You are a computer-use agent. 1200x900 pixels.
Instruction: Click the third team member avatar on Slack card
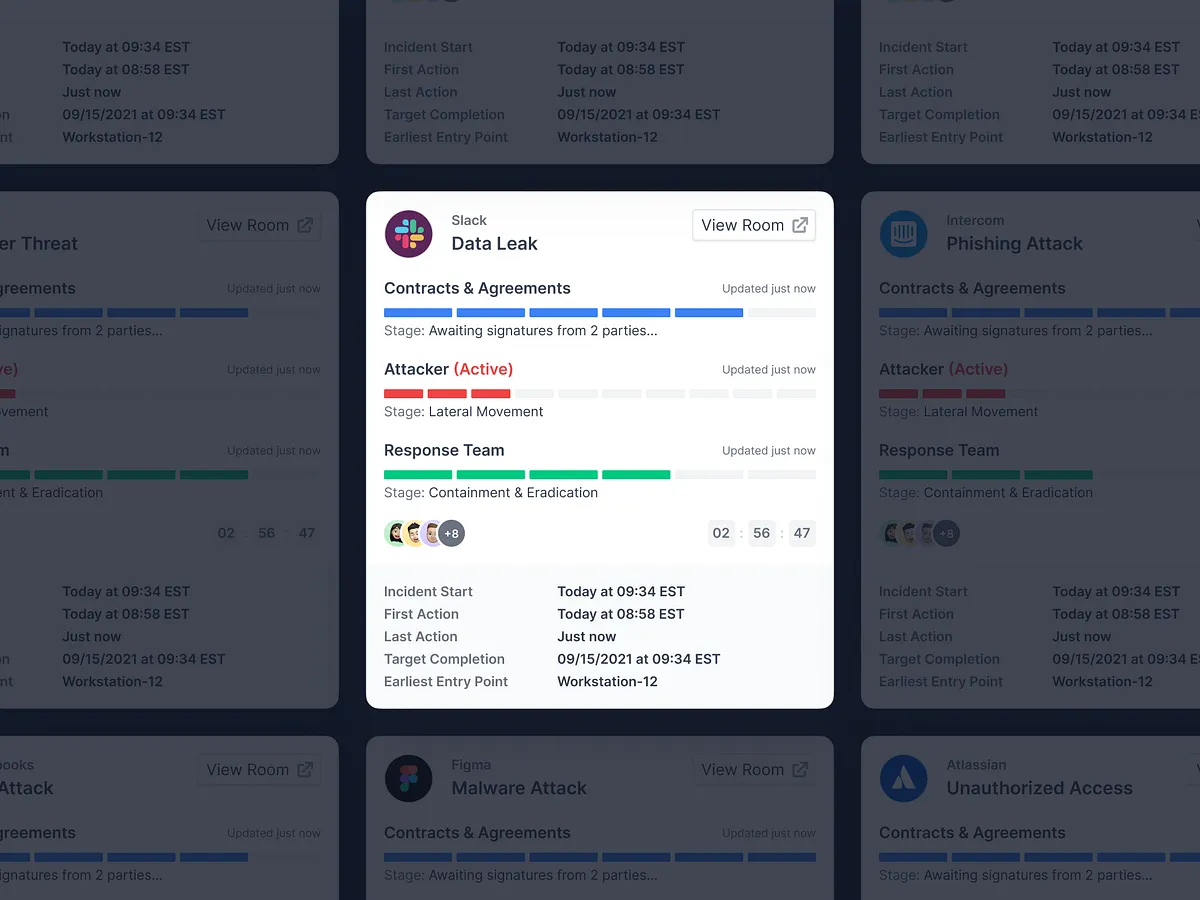click(433, 533)
